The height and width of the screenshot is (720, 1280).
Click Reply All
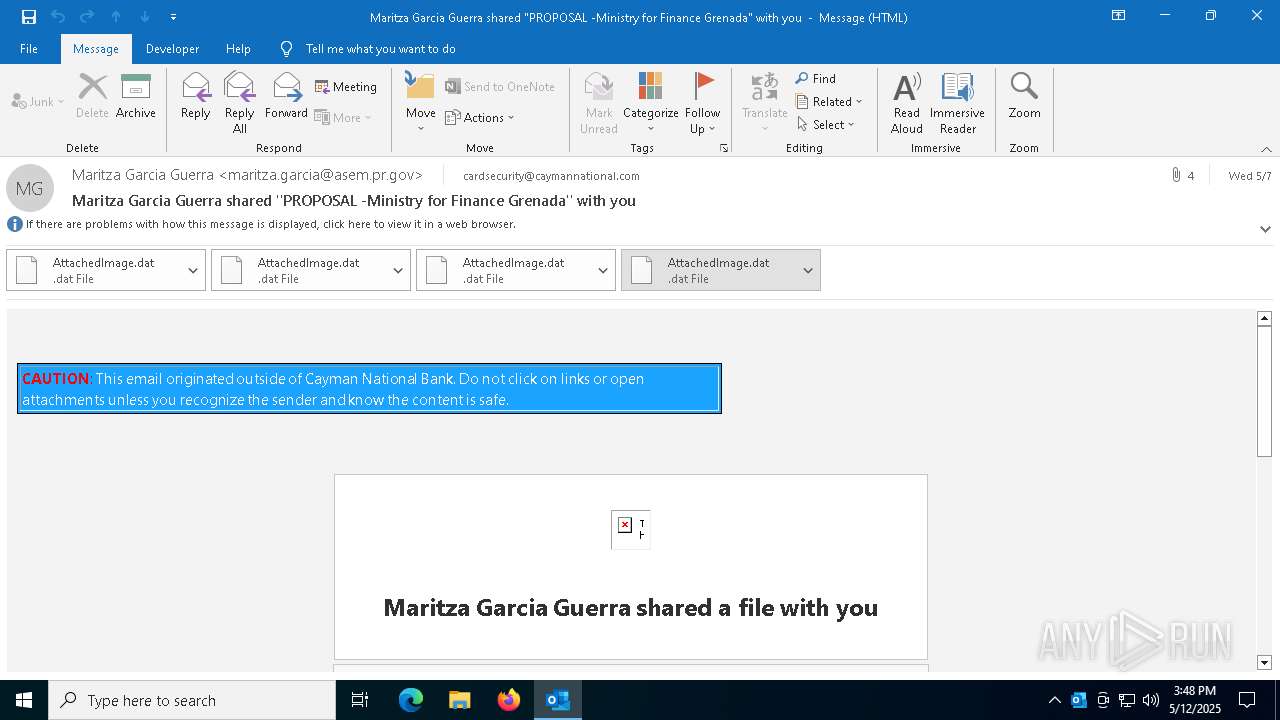click(x=240, y=102)
